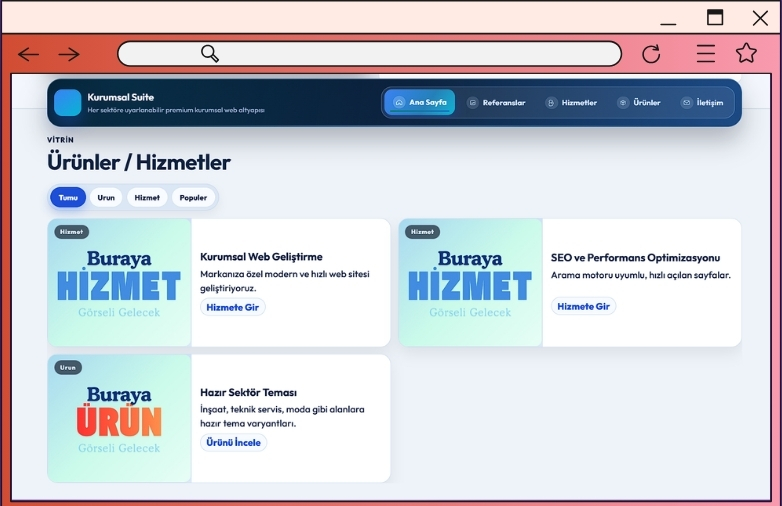The image size is (782, 506).
Task: Filter list by Urun
Action: pos(106,198)
